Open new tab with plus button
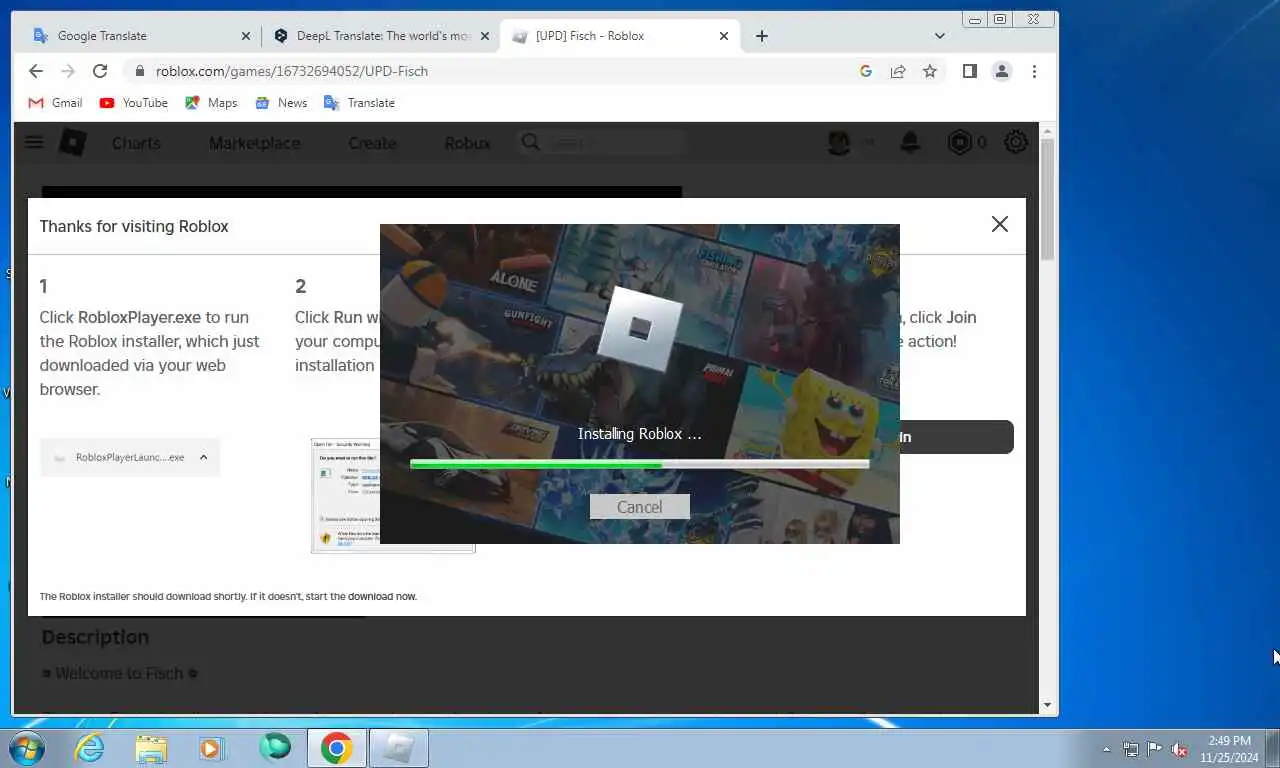 (762, 36)
